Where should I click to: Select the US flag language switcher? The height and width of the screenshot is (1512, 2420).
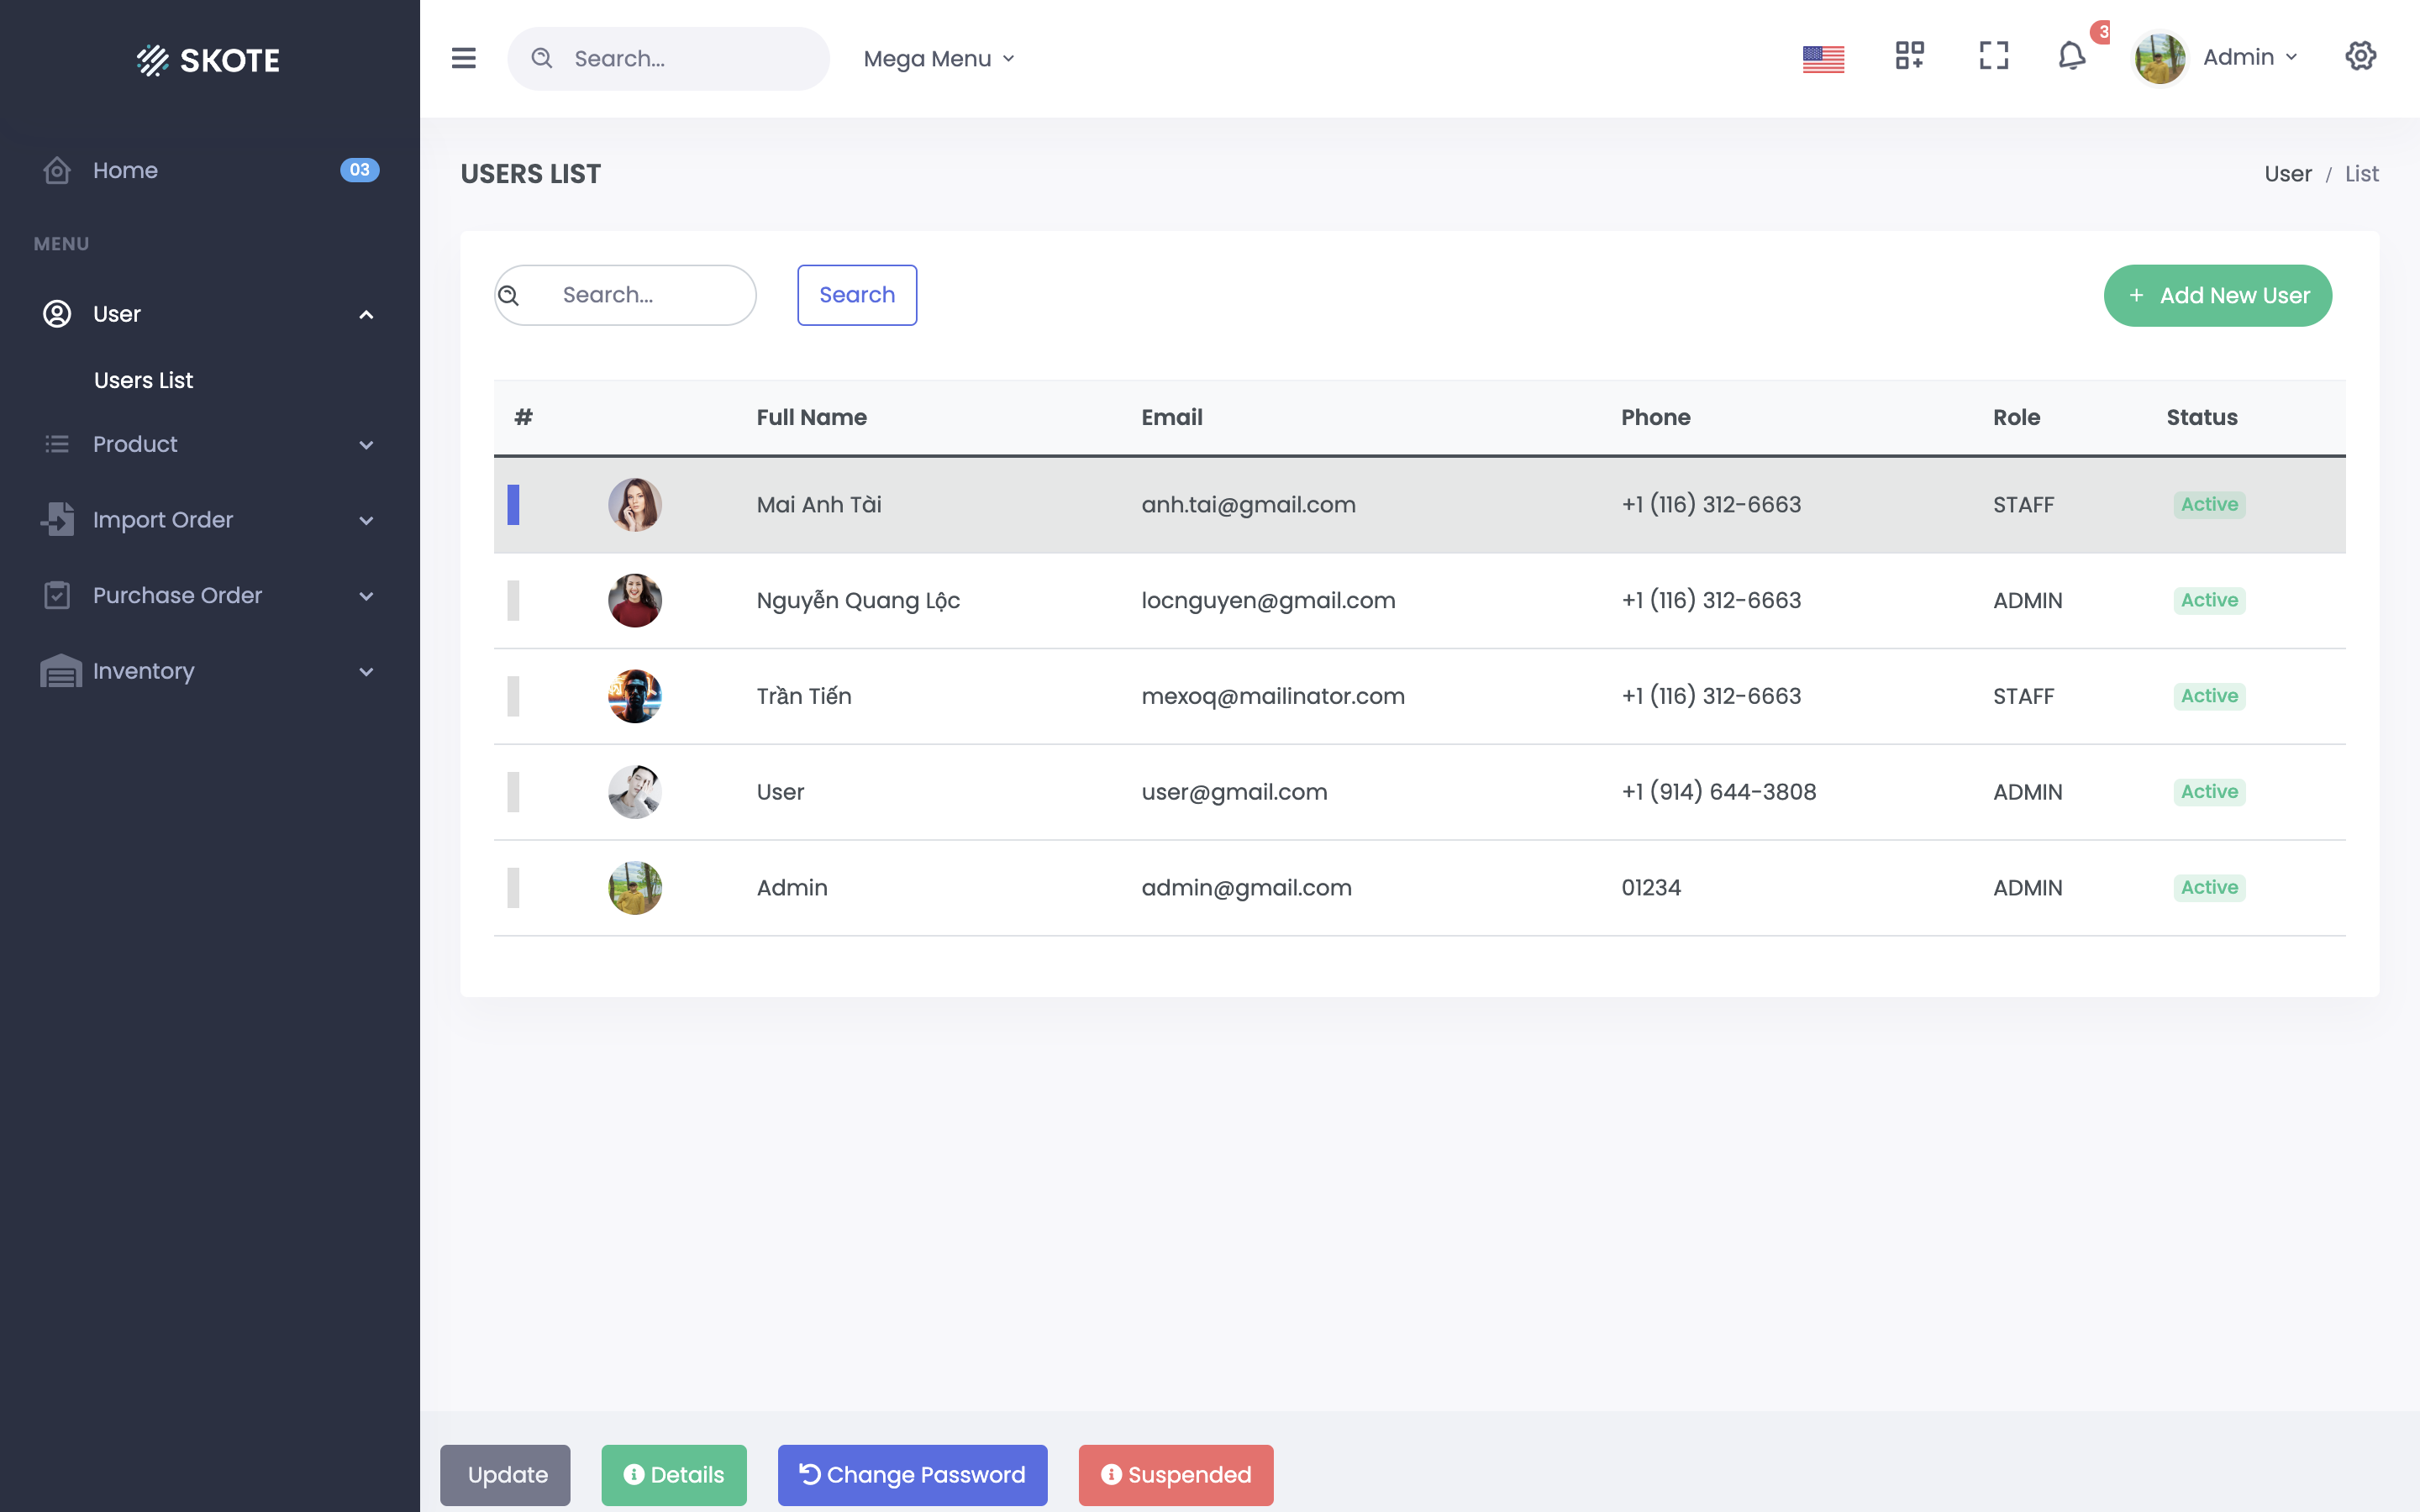[x=1823, y=58]
